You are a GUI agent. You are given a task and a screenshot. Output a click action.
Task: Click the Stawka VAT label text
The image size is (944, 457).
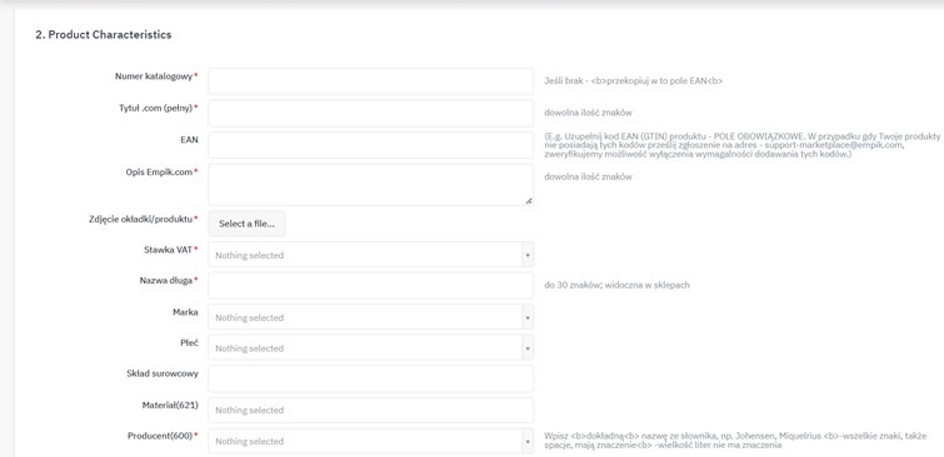168,249
